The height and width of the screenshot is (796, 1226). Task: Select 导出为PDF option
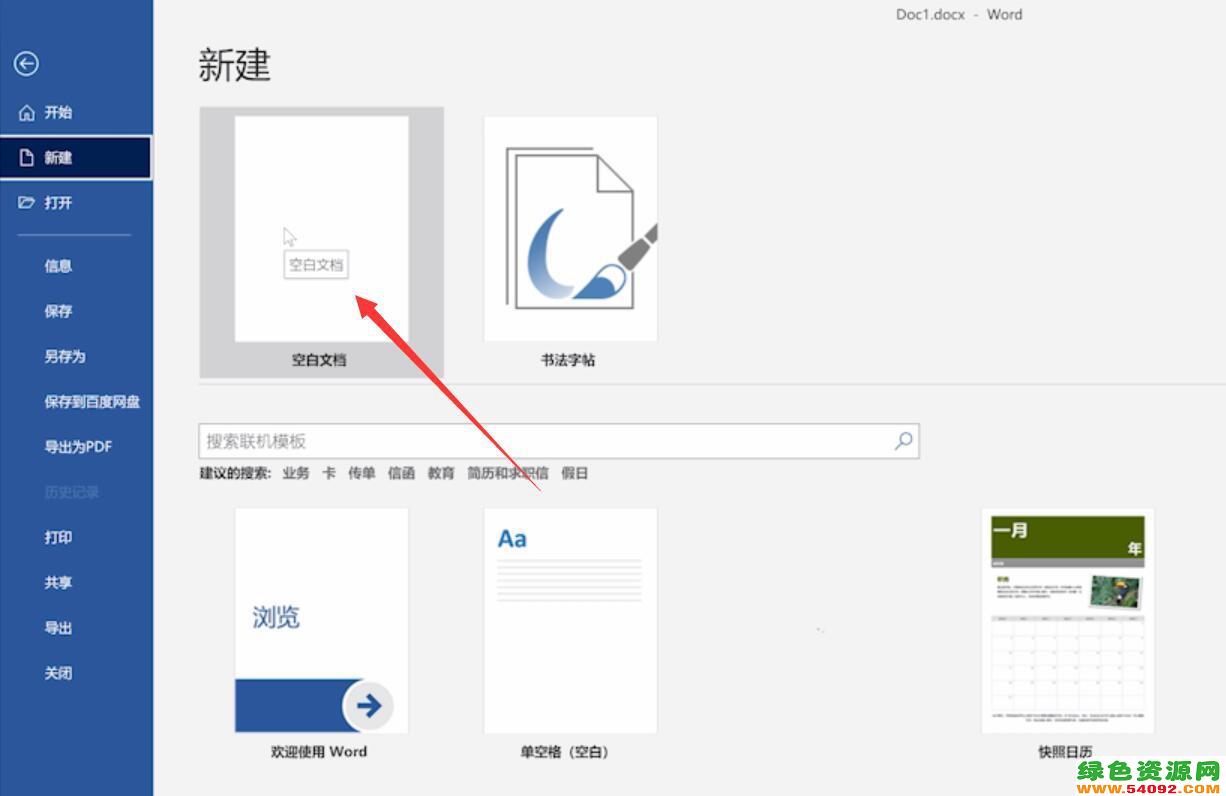coord(76,447)
